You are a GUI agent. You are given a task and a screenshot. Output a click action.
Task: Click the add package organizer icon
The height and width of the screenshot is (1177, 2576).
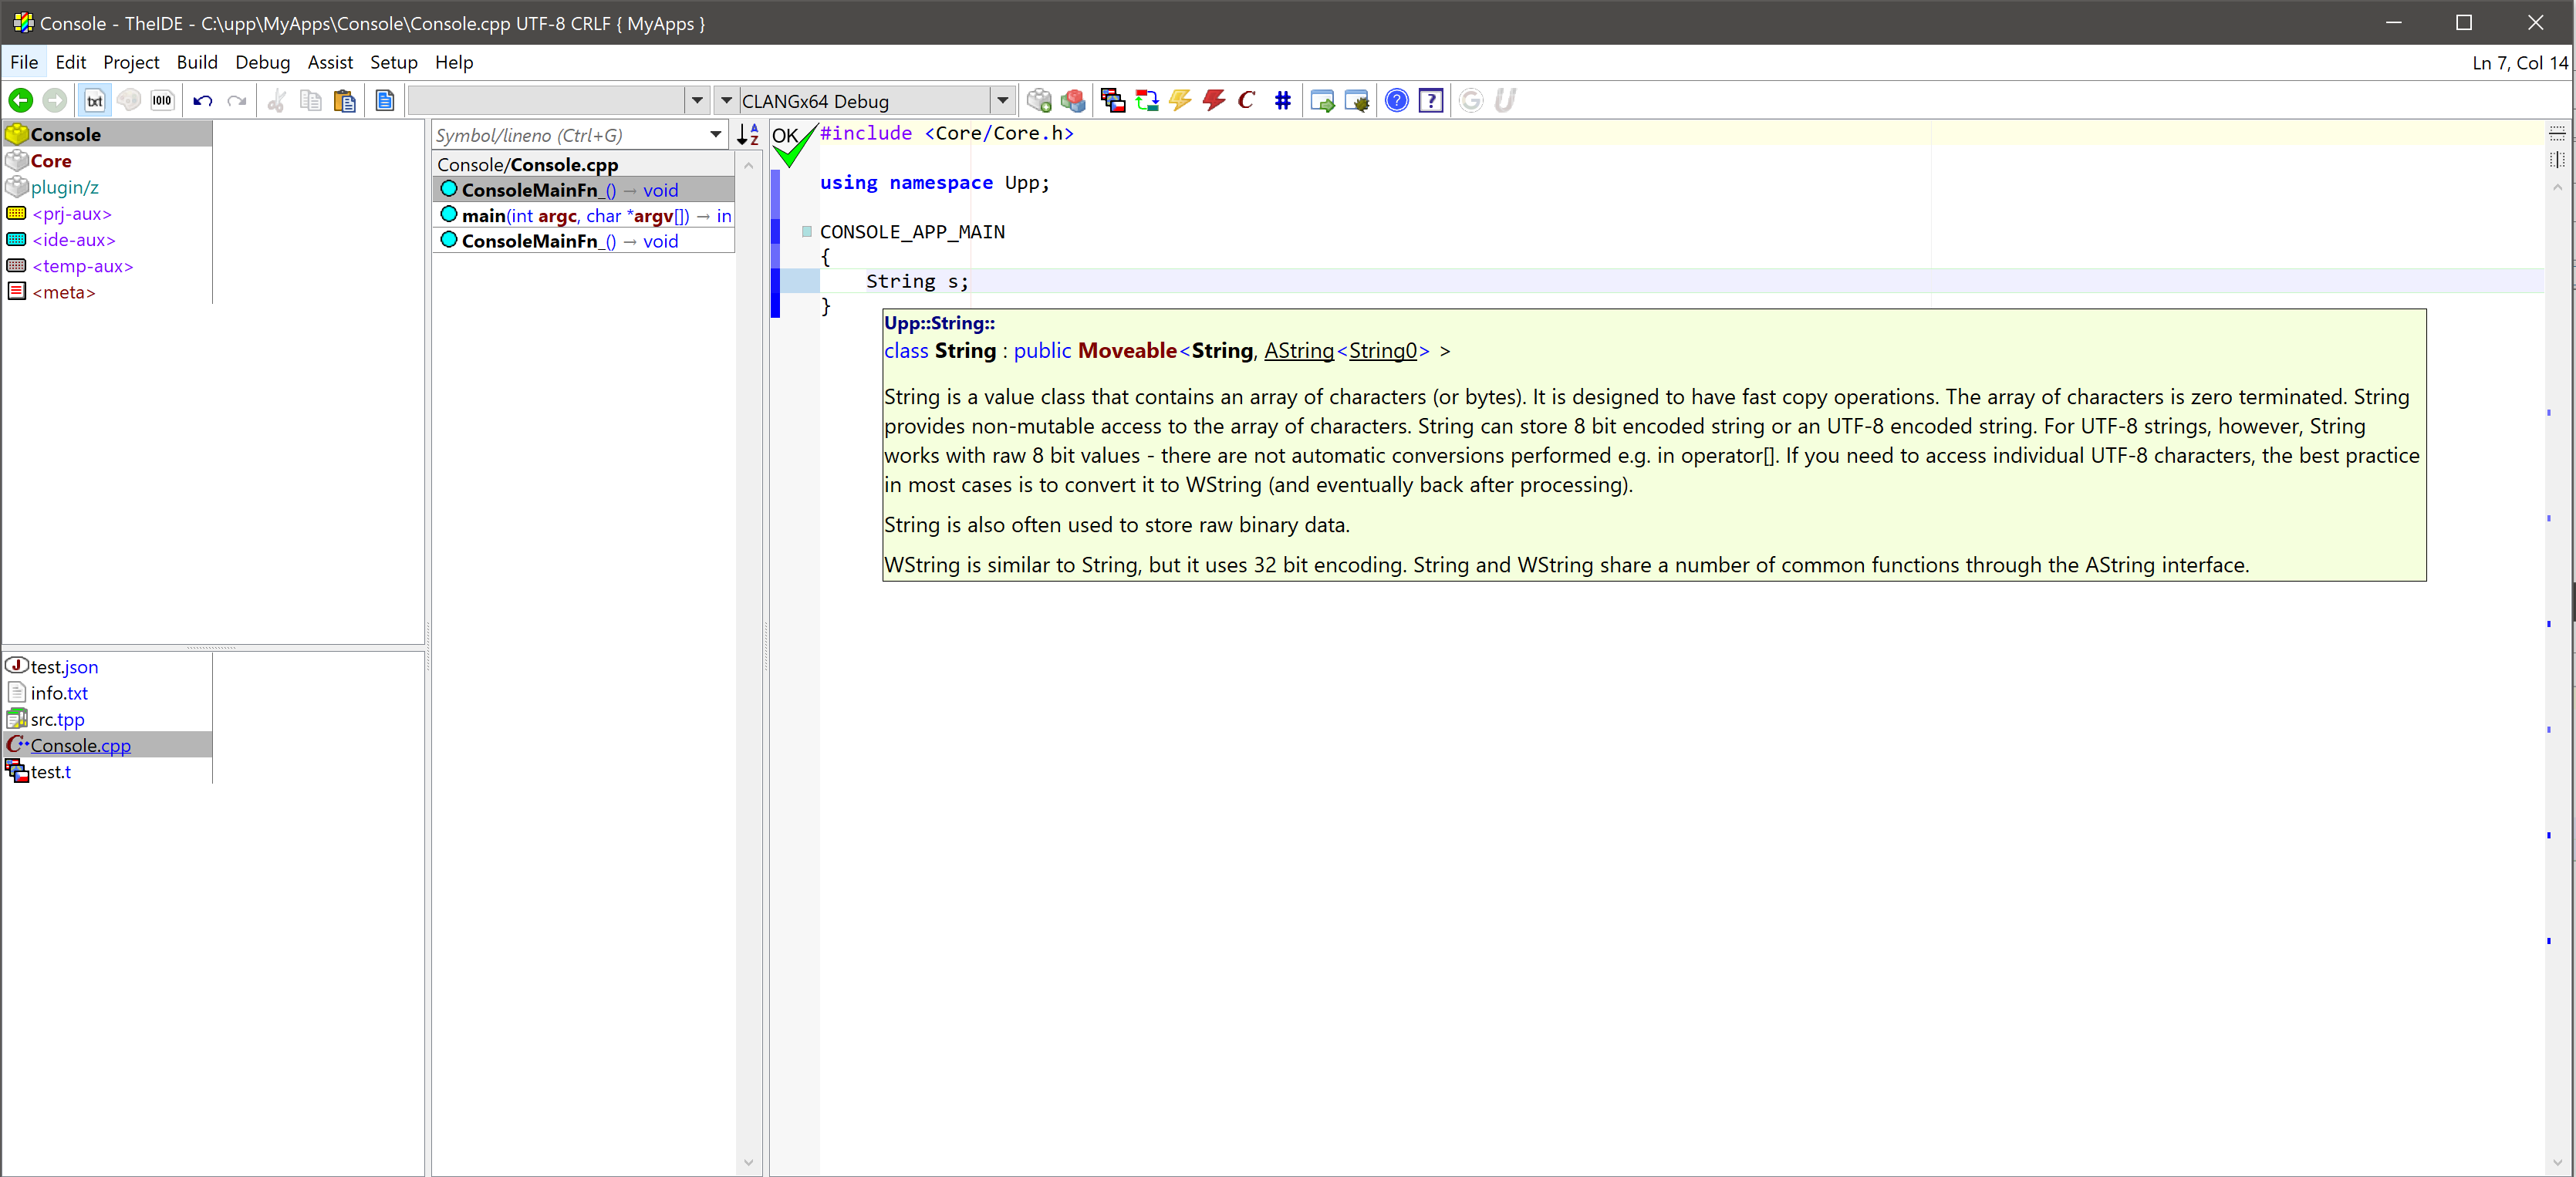point(1039,101)
